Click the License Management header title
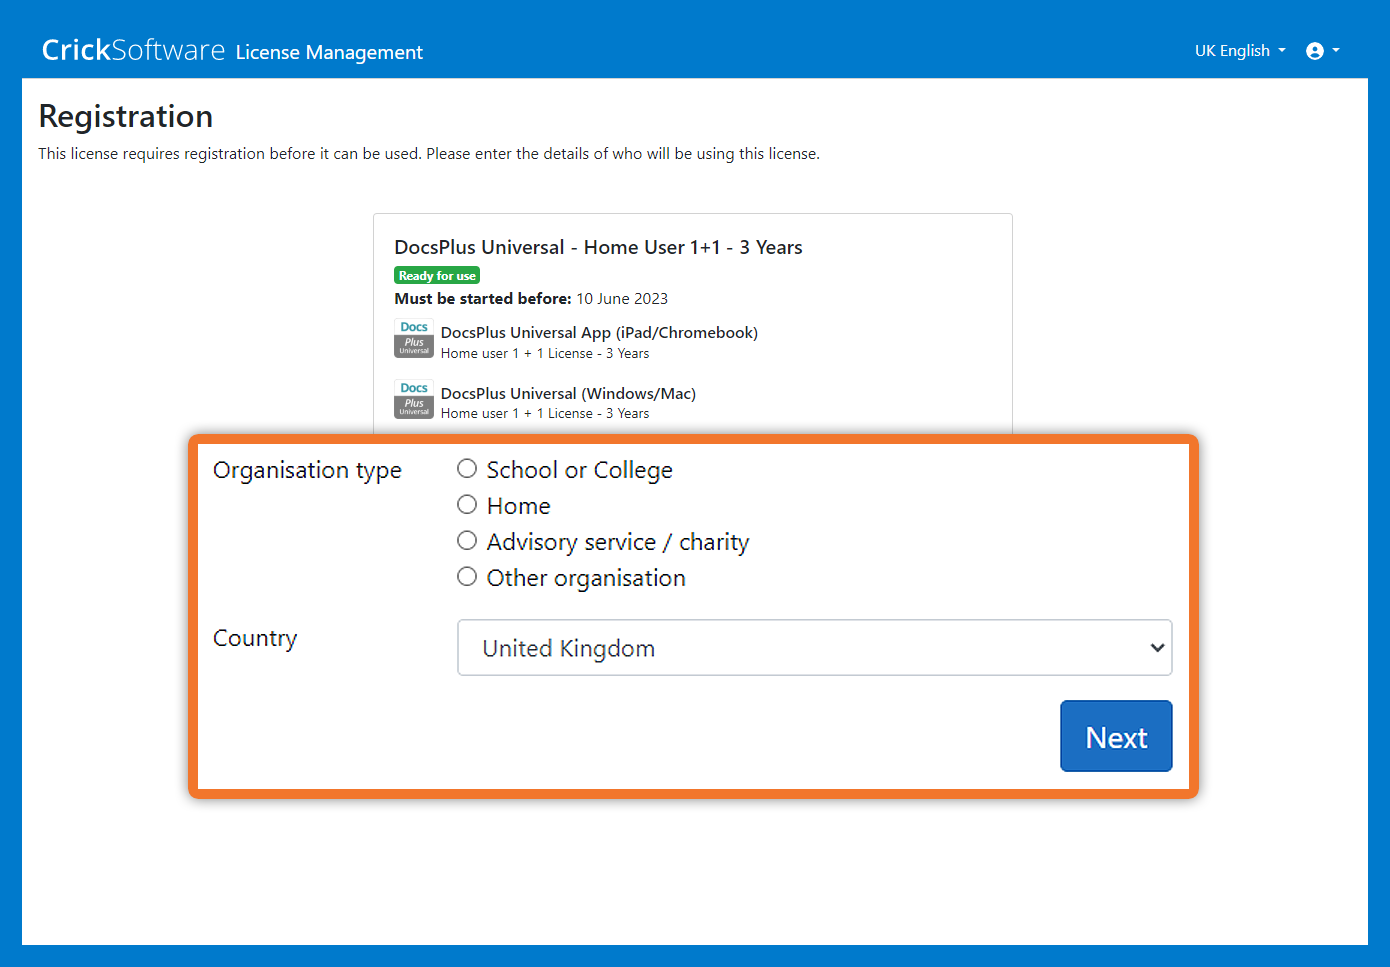 [x=329, y=52]
